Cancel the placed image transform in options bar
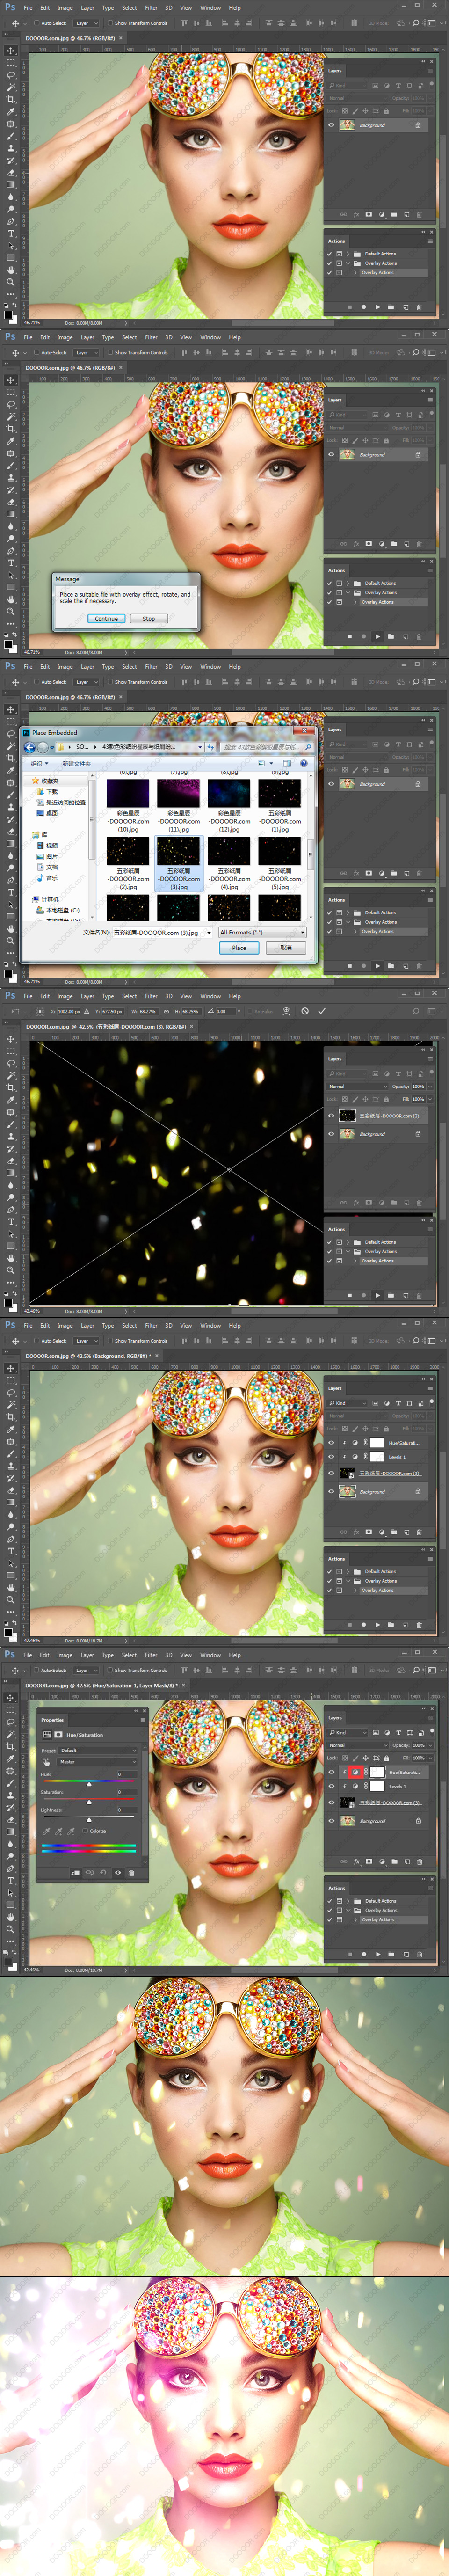 [x=305, y=1011]
